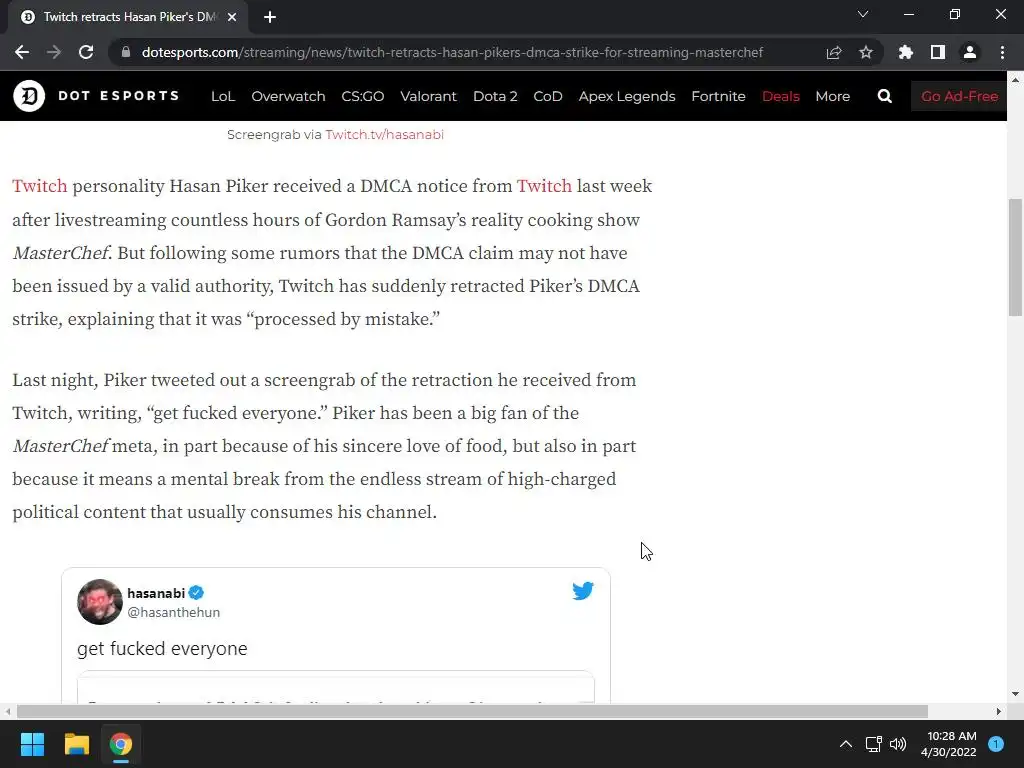Open Chrome's three-dot menu
This screenshot has height=768, width=1024.
[1002, 52]
